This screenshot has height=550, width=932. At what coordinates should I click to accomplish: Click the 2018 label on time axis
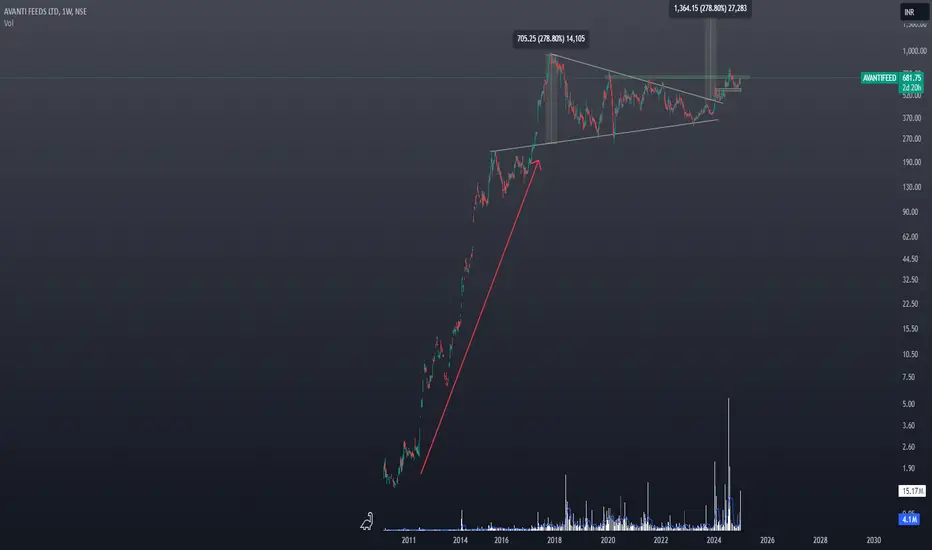[554, 540]
